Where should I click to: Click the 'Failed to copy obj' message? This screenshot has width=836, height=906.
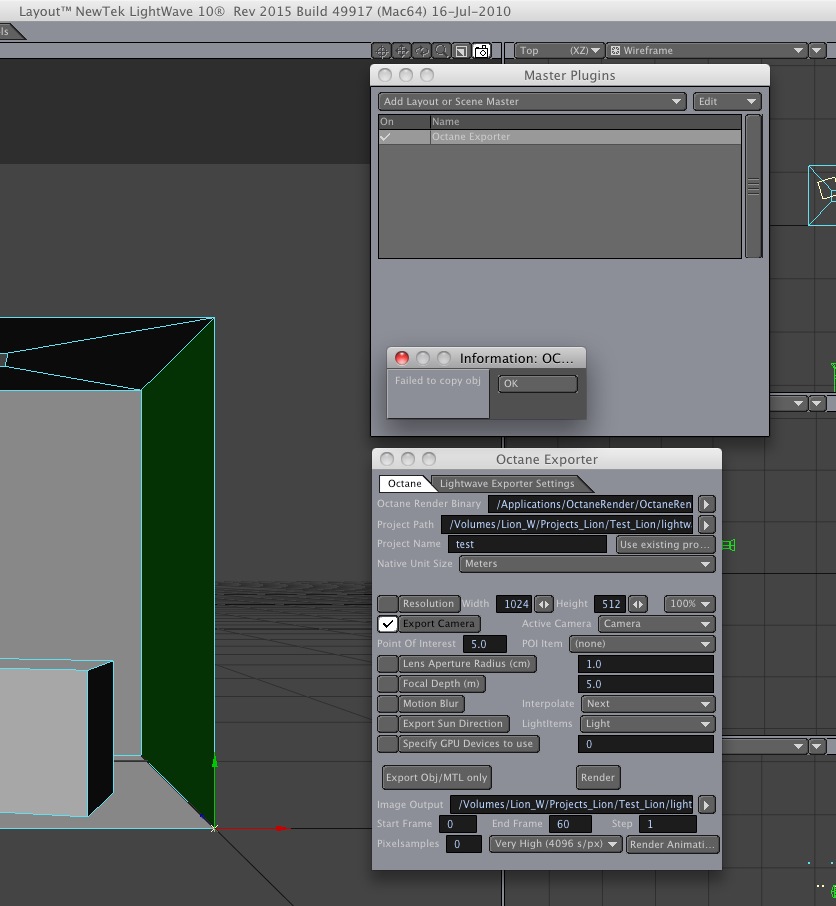437,381
